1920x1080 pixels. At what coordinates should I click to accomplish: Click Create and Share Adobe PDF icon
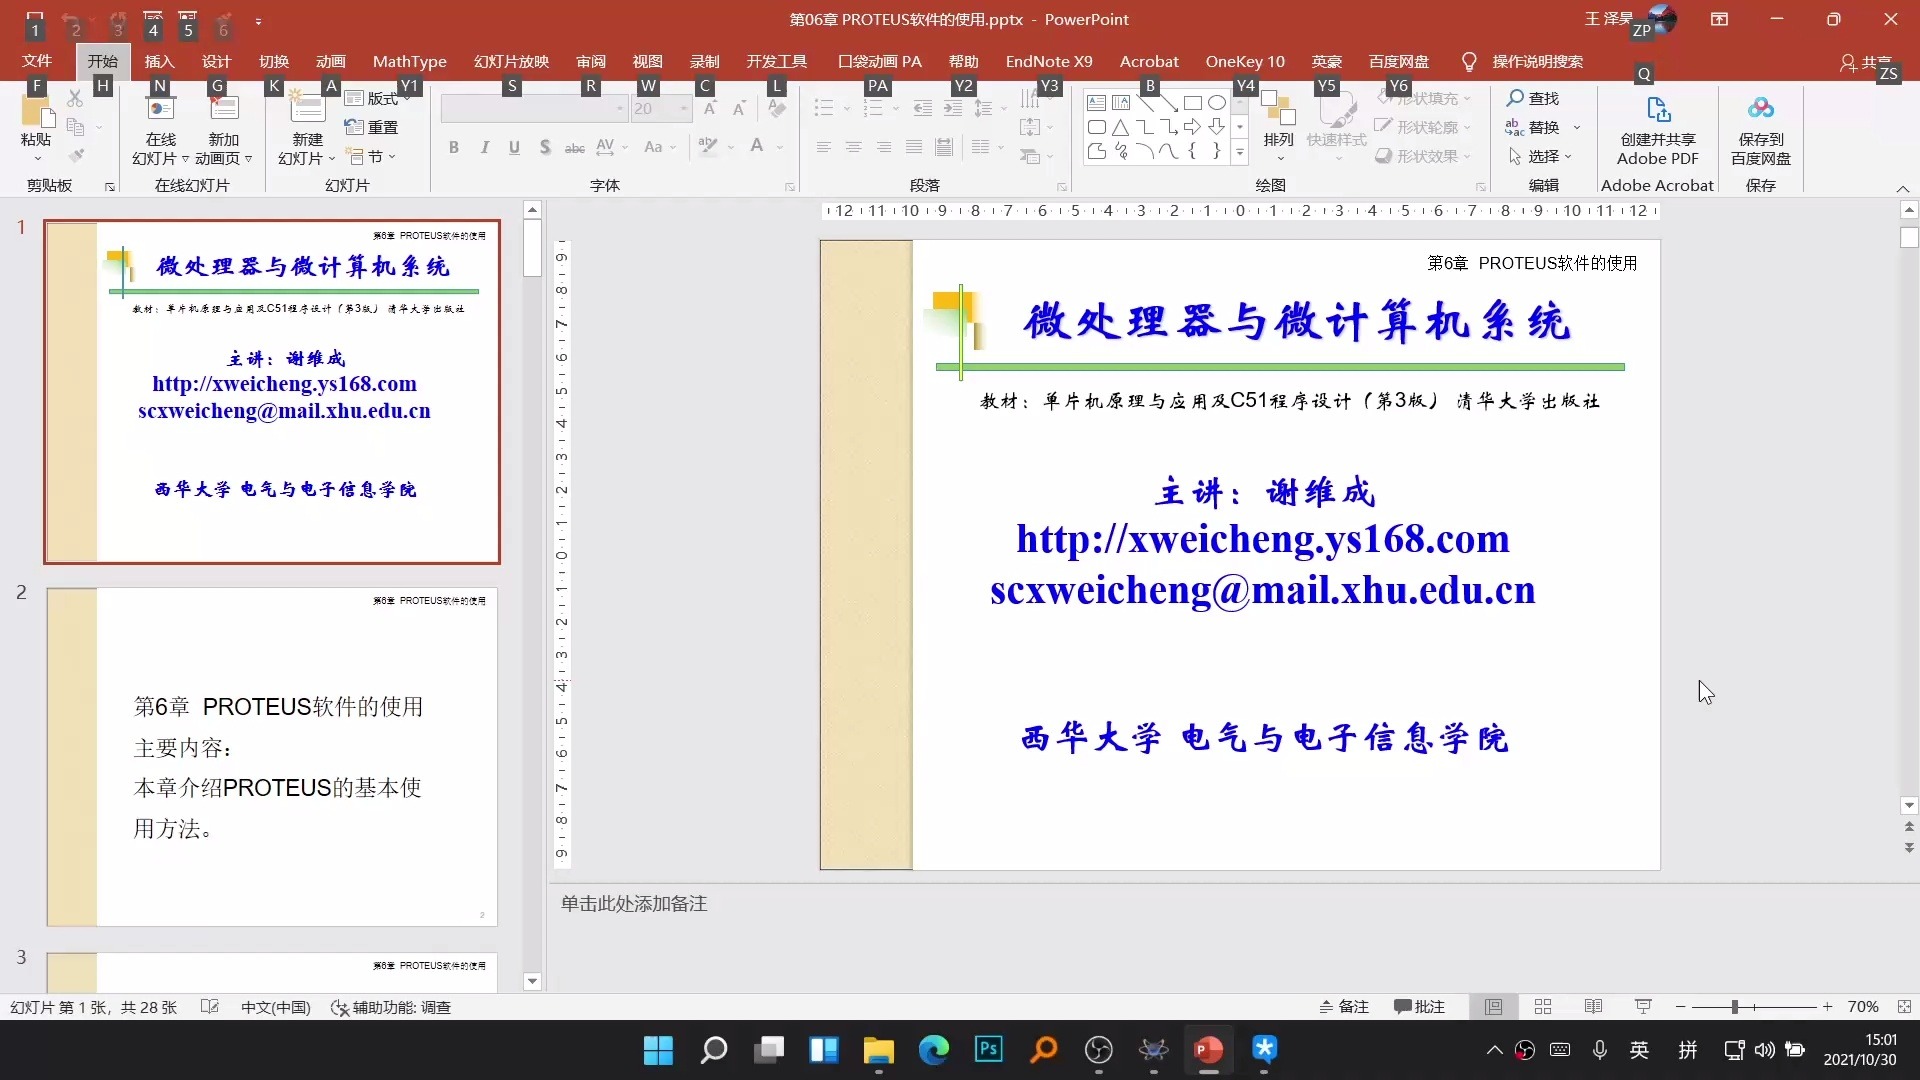coord(1658,110)
